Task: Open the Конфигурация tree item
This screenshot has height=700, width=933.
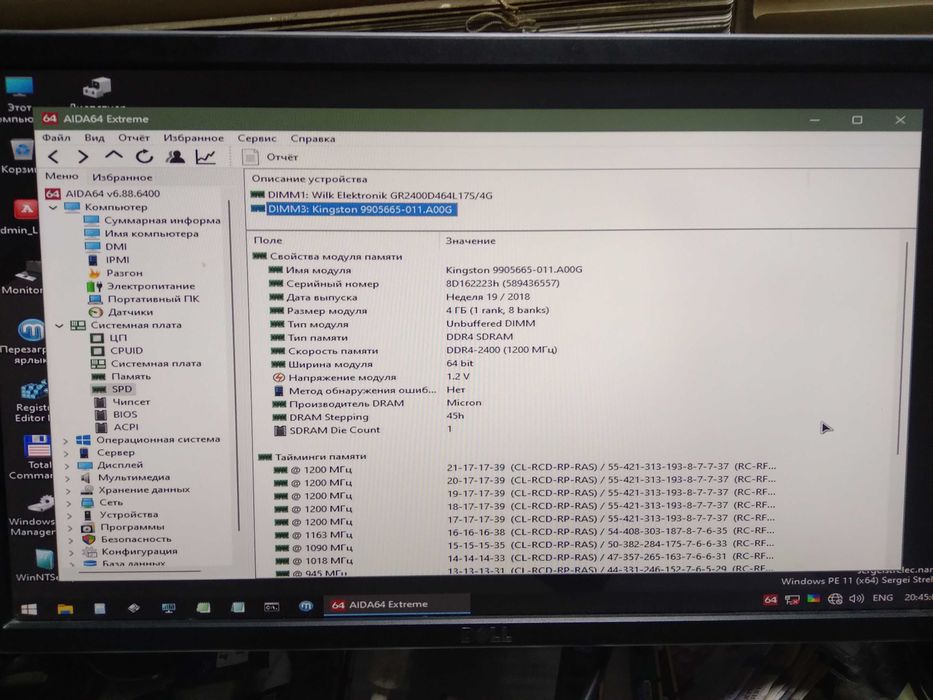Action: coord(130,551)
